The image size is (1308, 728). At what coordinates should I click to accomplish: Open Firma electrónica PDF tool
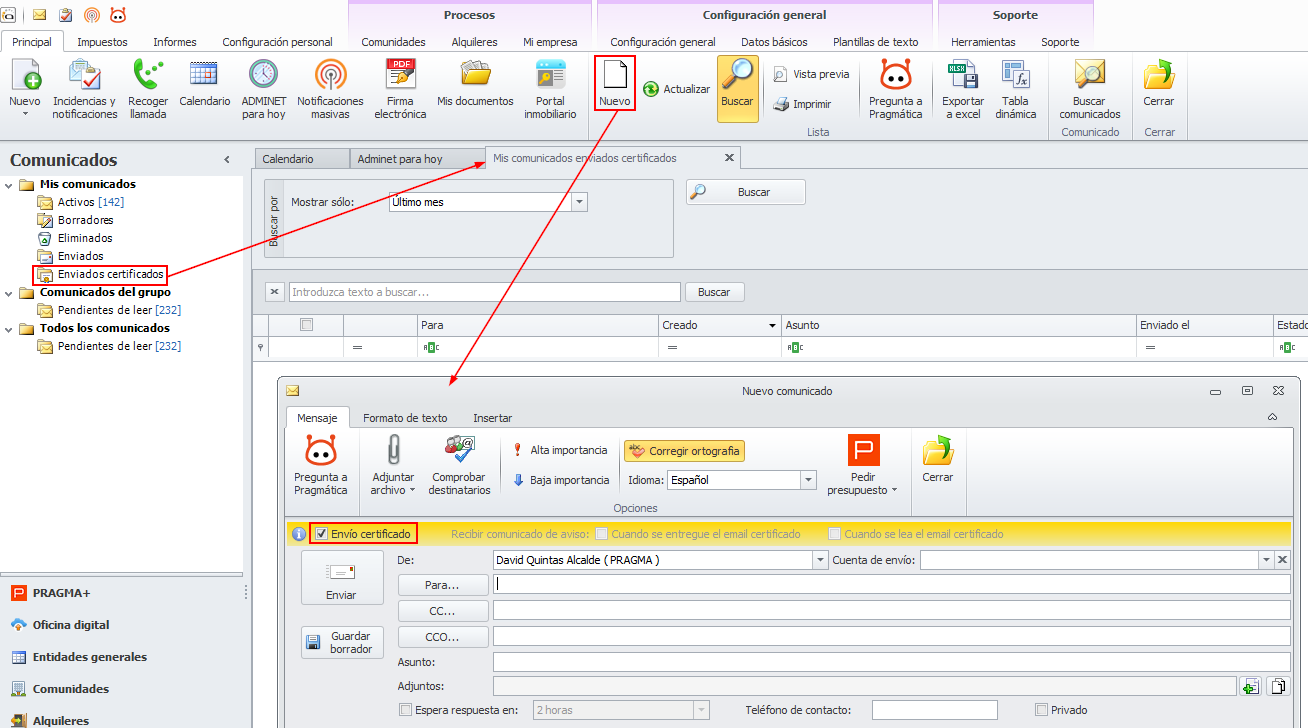400,89
